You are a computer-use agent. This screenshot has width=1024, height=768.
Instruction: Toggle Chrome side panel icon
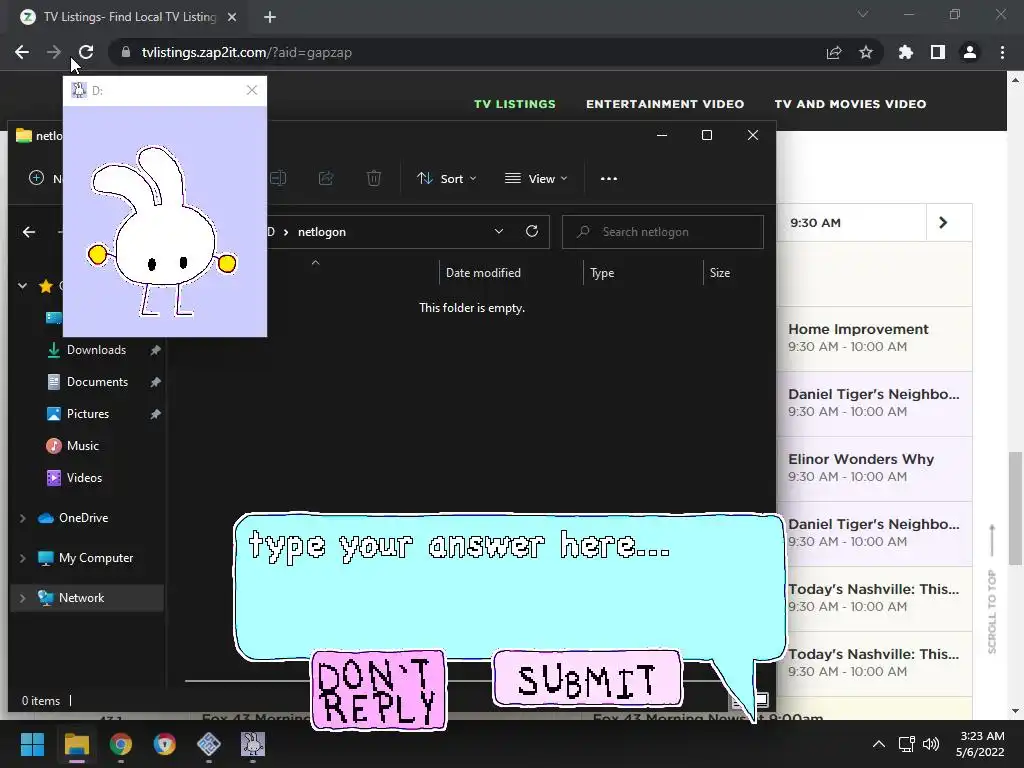pos(938,52)
